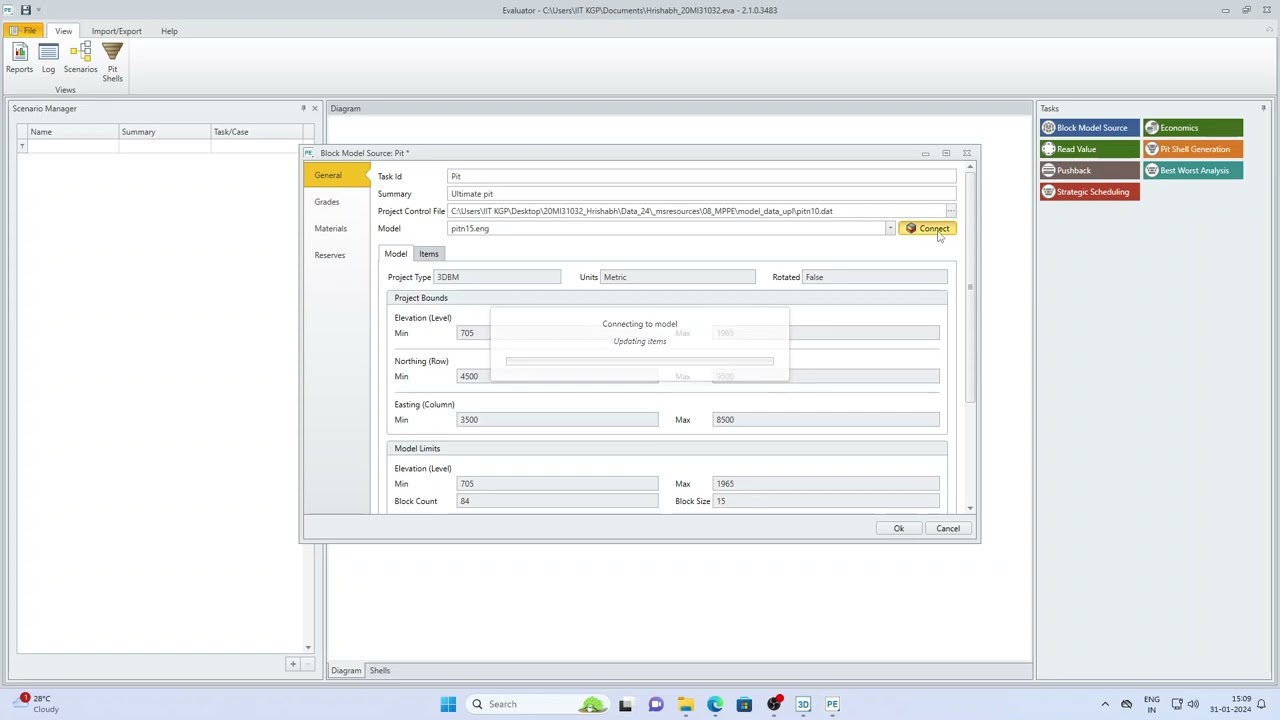Click the Easting Max value 8500
The height and width of the screenshot is (720, 1280).
pos(825,420)
